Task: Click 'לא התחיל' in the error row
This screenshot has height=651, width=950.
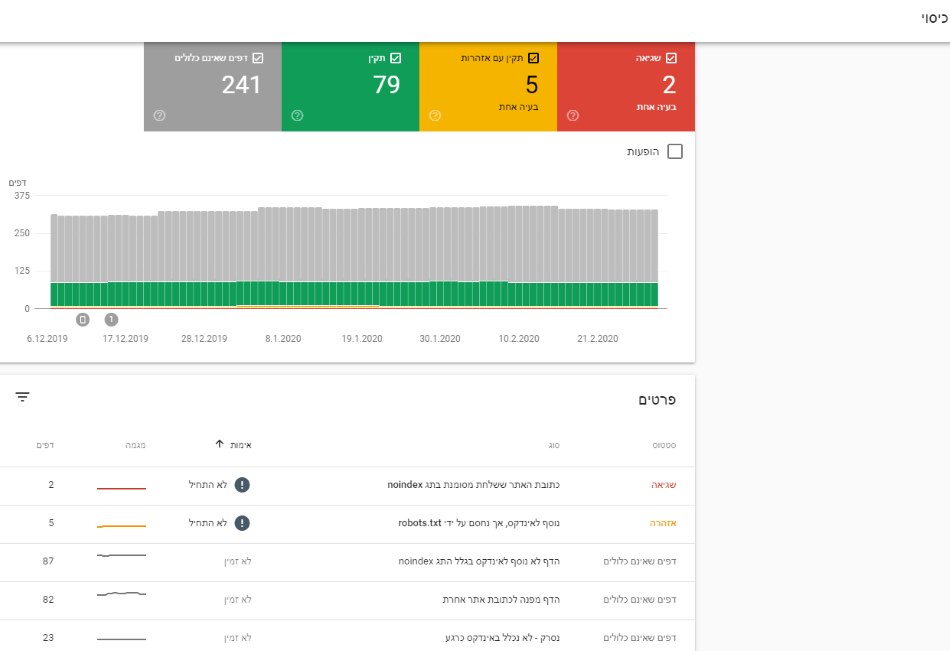Action: coord(208,485)
